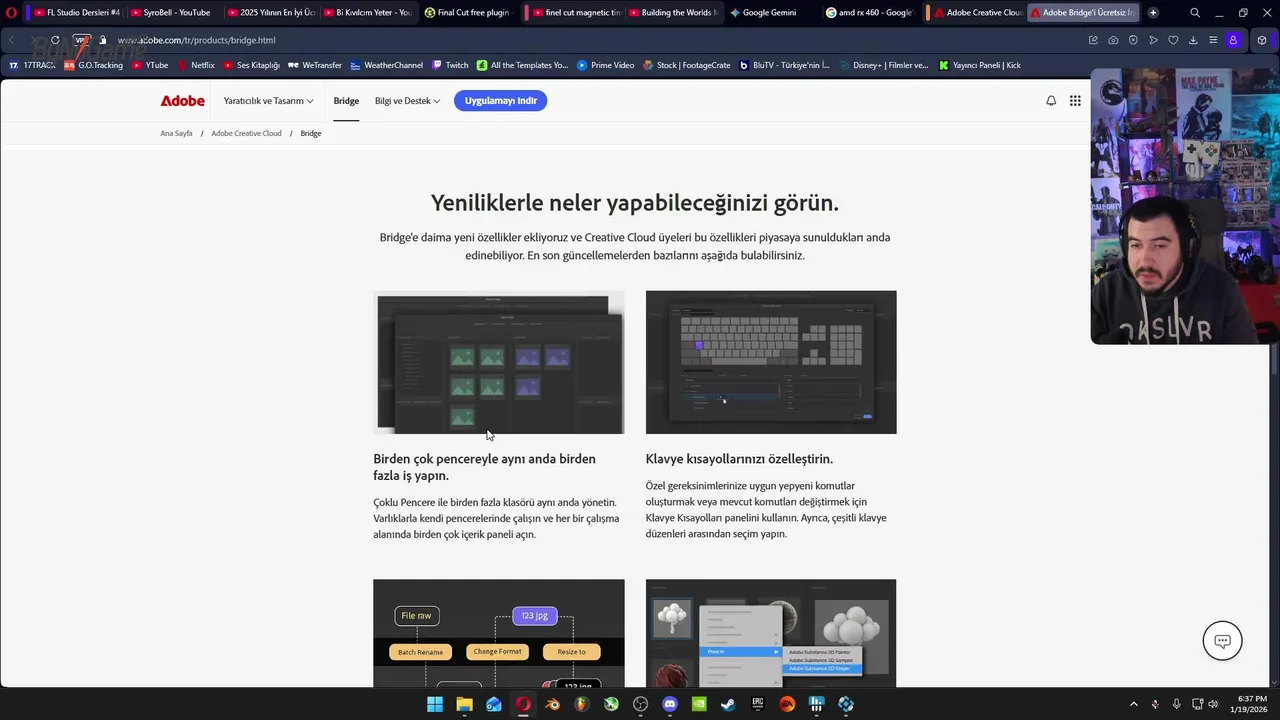Screen dimensions: 1280x720
Task: Open downloads icon in Opera toolbar
Action: click(1193, 40)
